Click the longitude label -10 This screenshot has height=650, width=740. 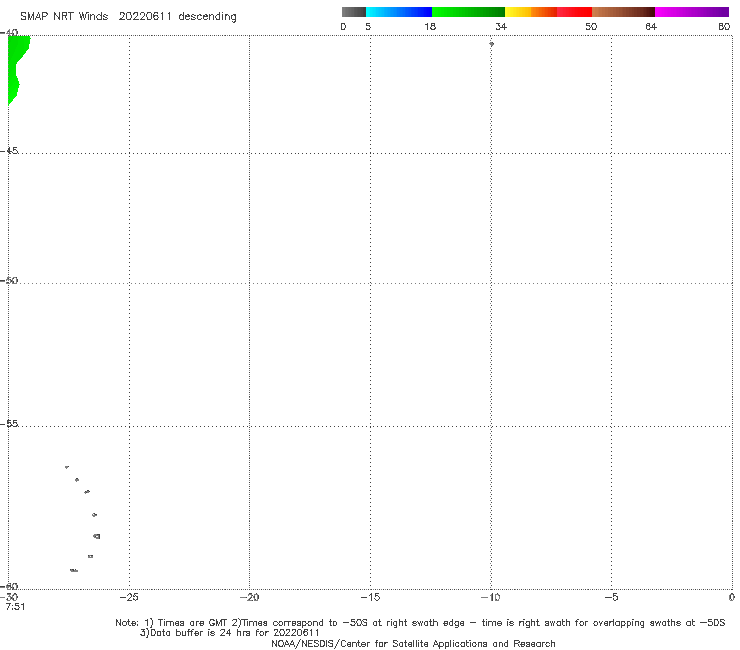490,597
